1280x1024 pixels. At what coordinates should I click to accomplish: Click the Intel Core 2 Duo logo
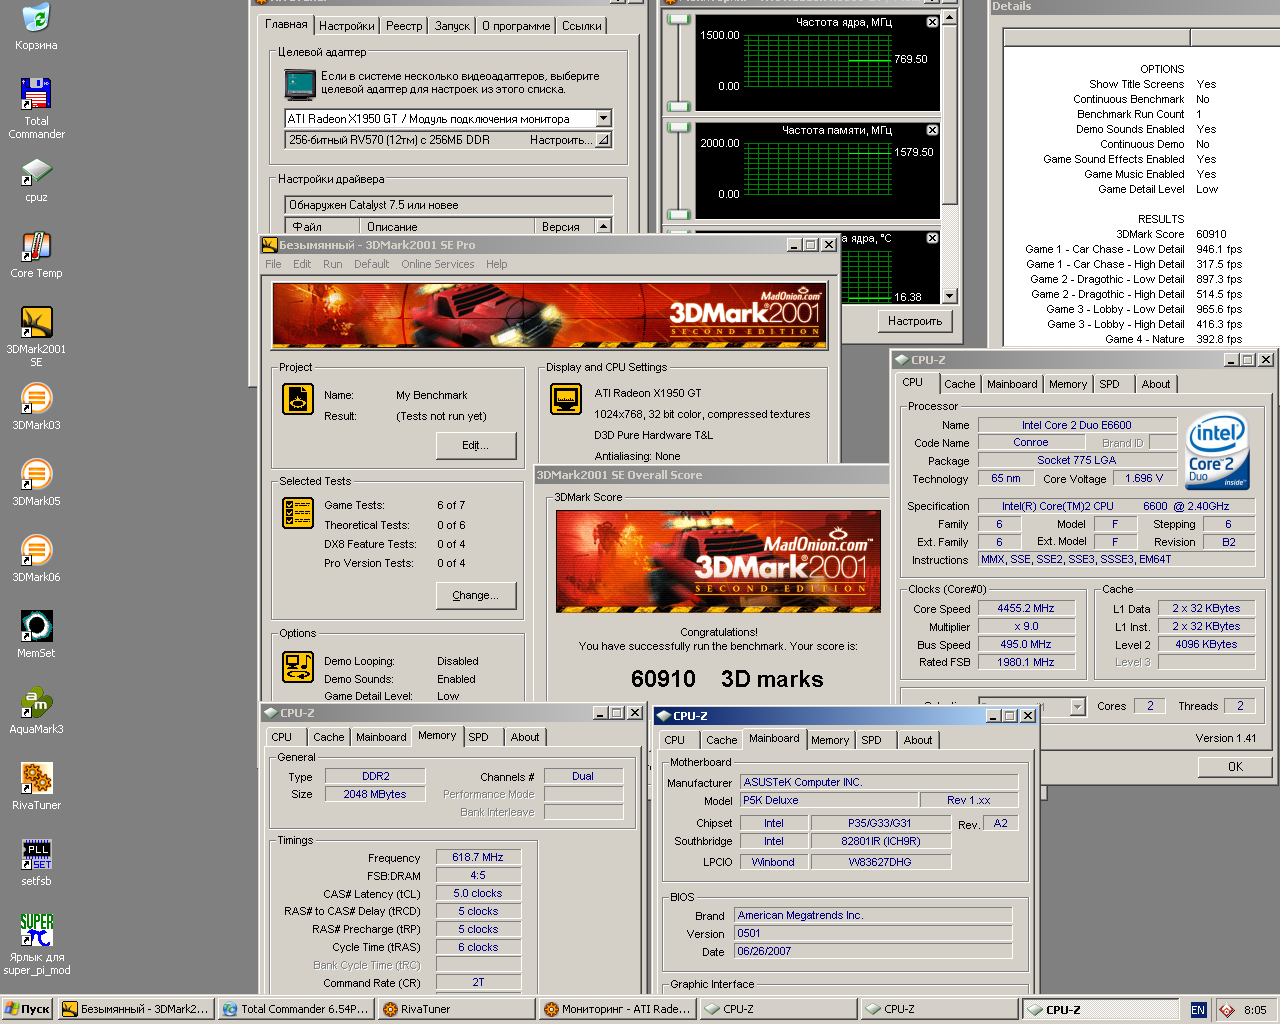click(x=1217, y=451)
